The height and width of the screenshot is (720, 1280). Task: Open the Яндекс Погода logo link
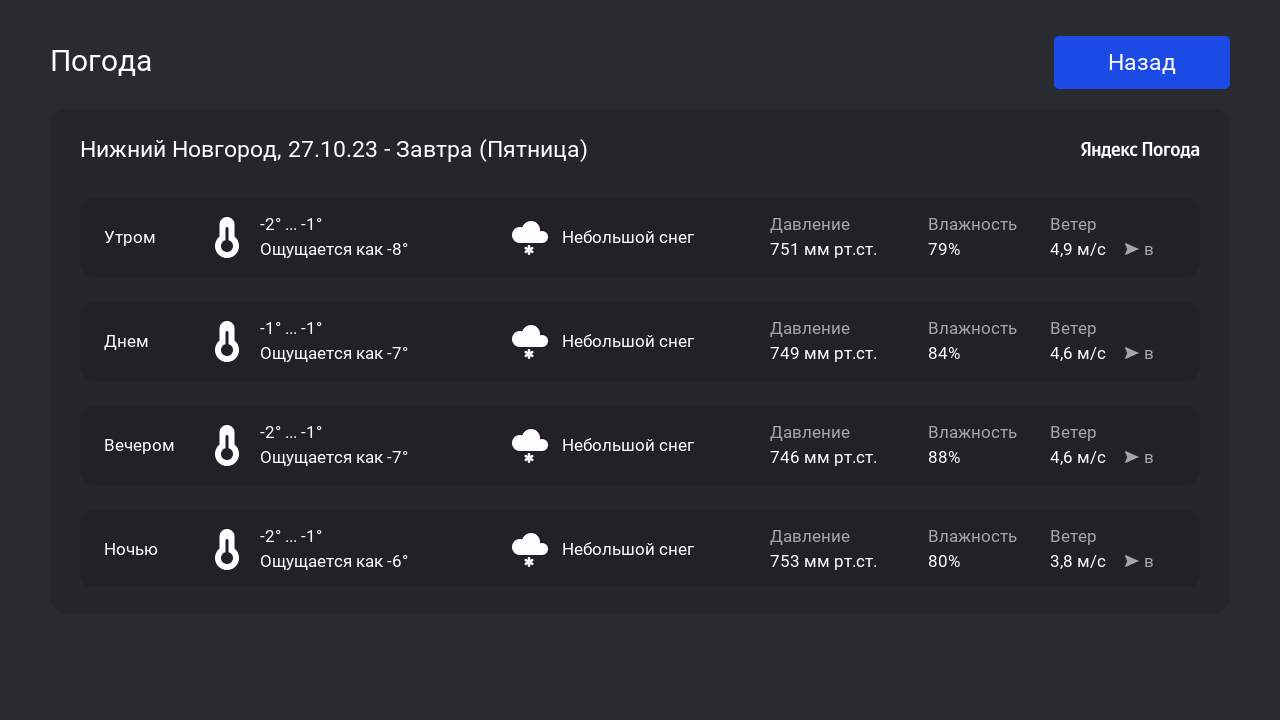pyautogui.click(x=1139, y=150)
